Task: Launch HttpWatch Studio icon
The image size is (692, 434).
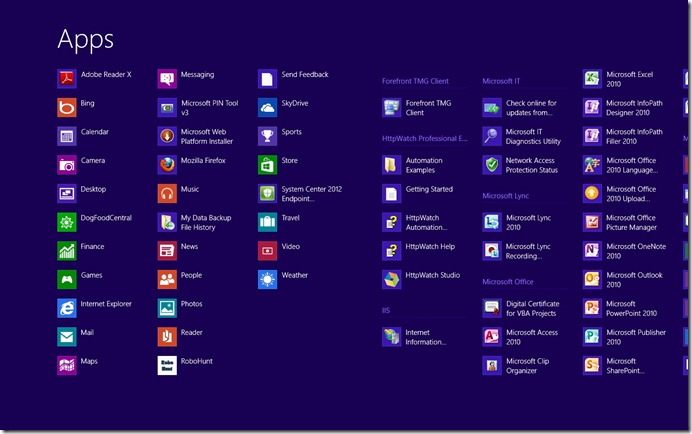Action: point(391,280)
